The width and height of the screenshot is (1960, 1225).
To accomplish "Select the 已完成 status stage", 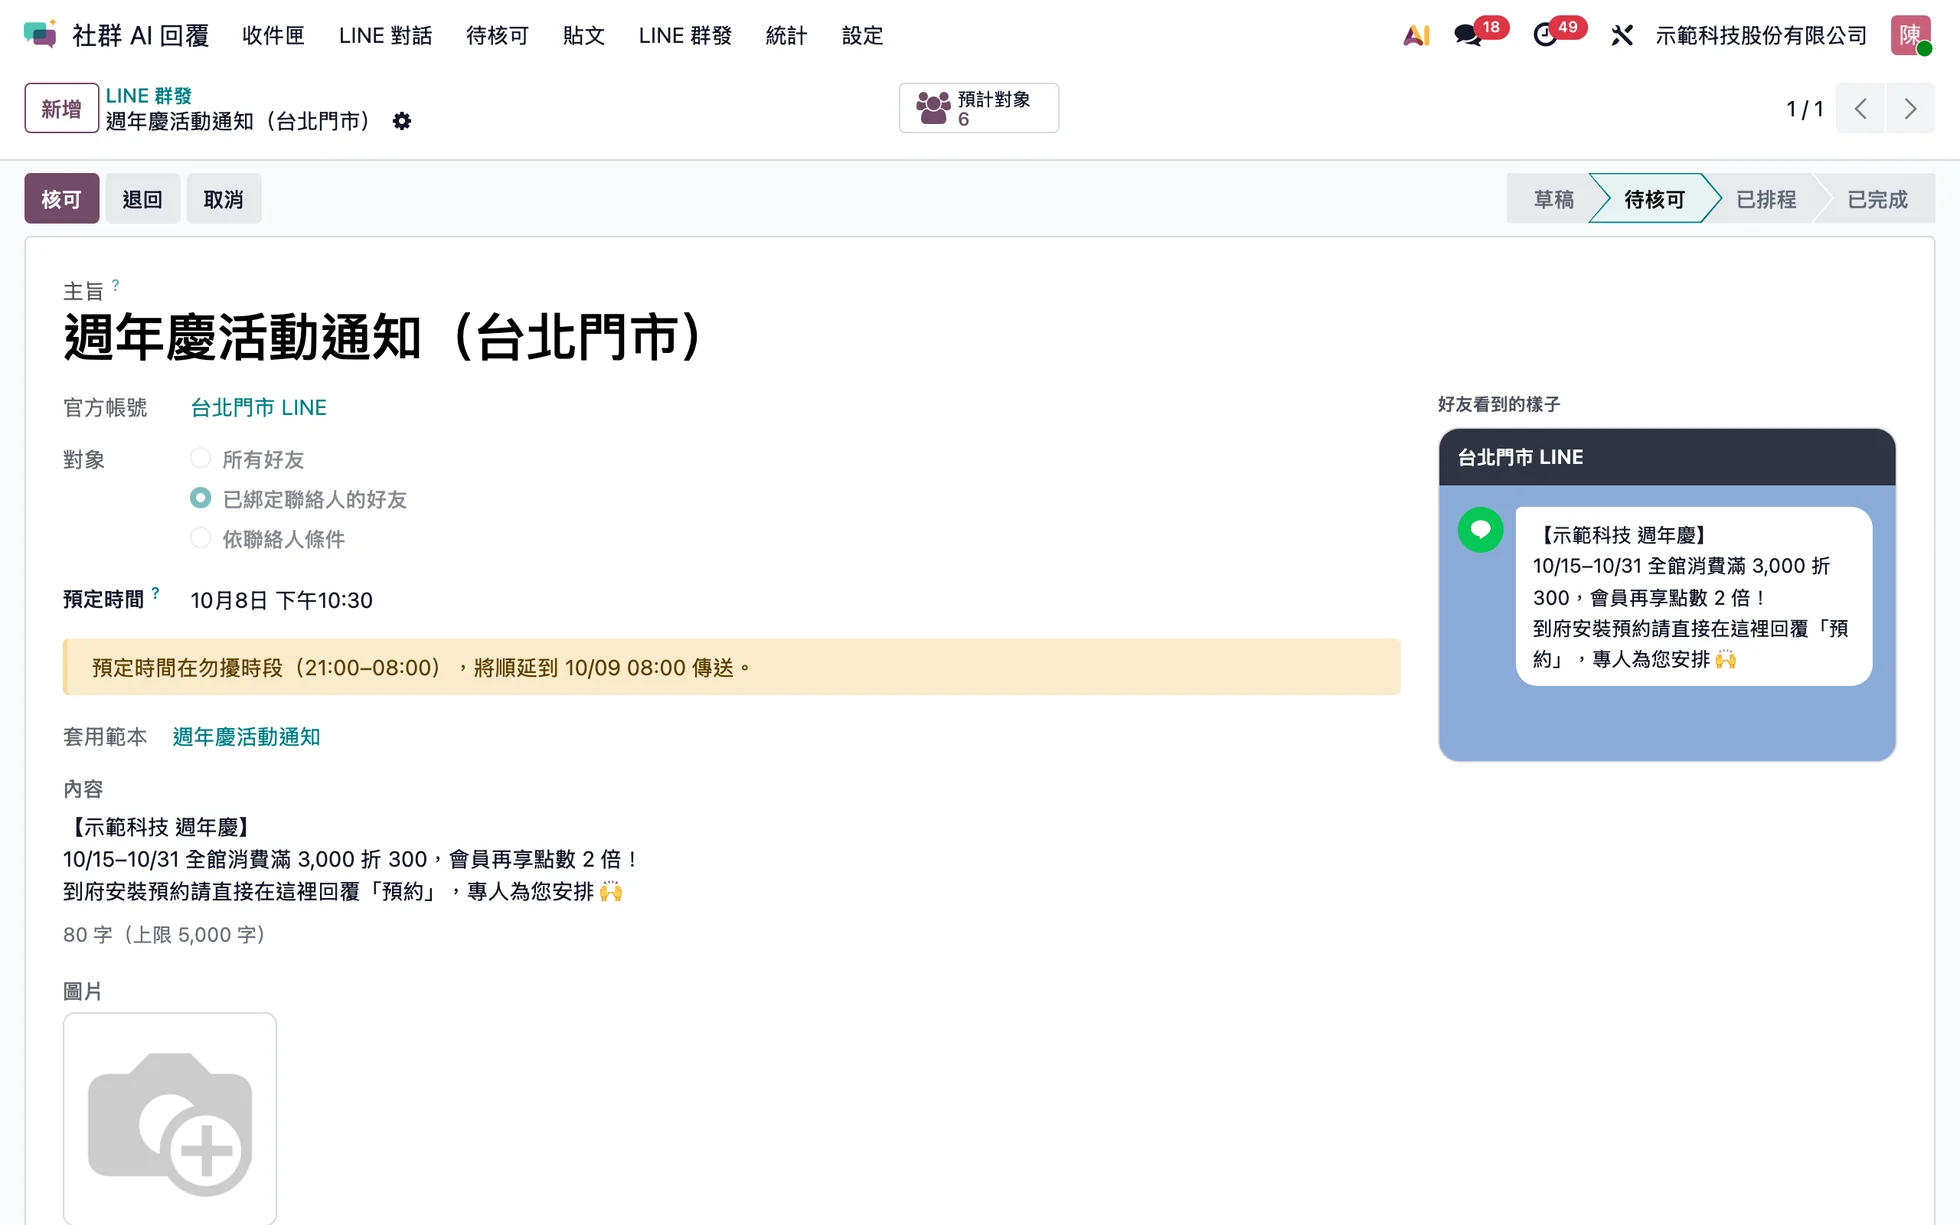I will pos(1877,199).
